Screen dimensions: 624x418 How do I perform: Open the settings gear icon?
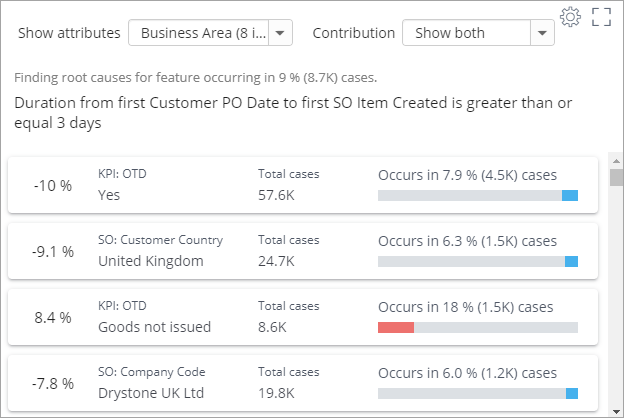tap(570, 17)
